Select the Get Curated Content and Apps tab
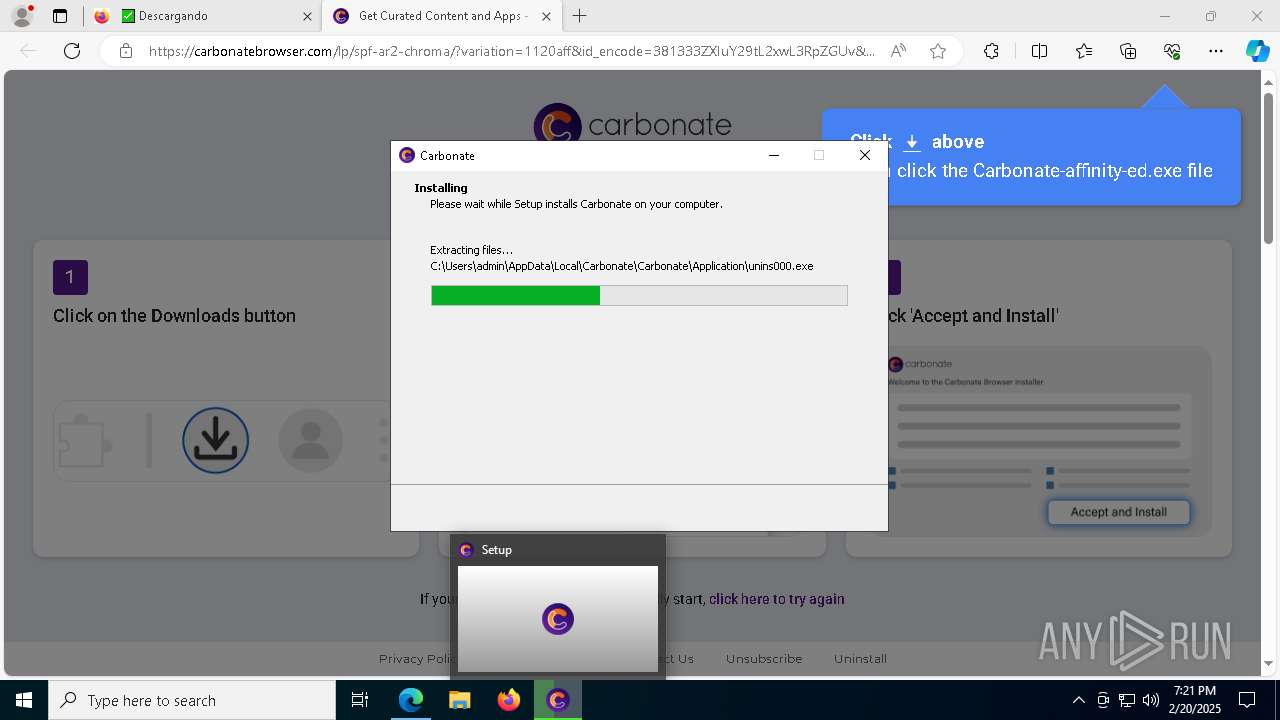Image resolution: width=1280 pixels, height=720 pixels. point(440,16)
